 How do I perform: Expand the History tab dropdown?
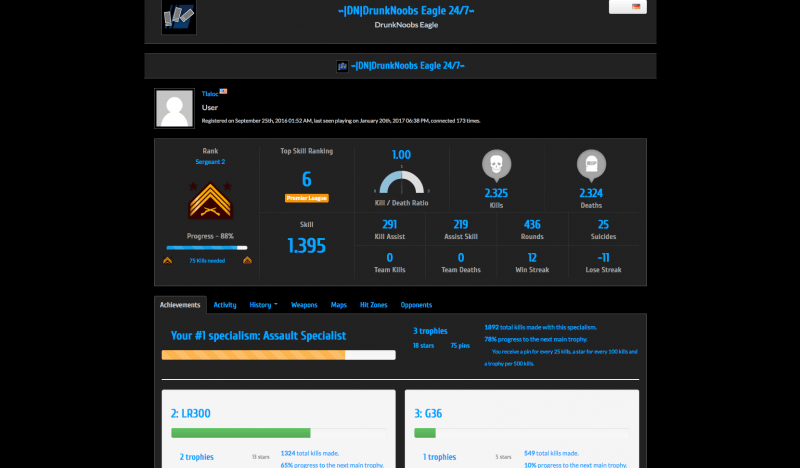coord(263,304)
